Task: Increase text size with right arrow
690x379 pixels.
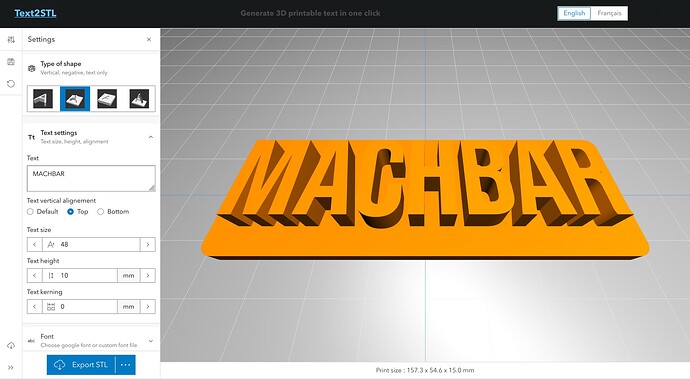Action: (x=147, y=244)
